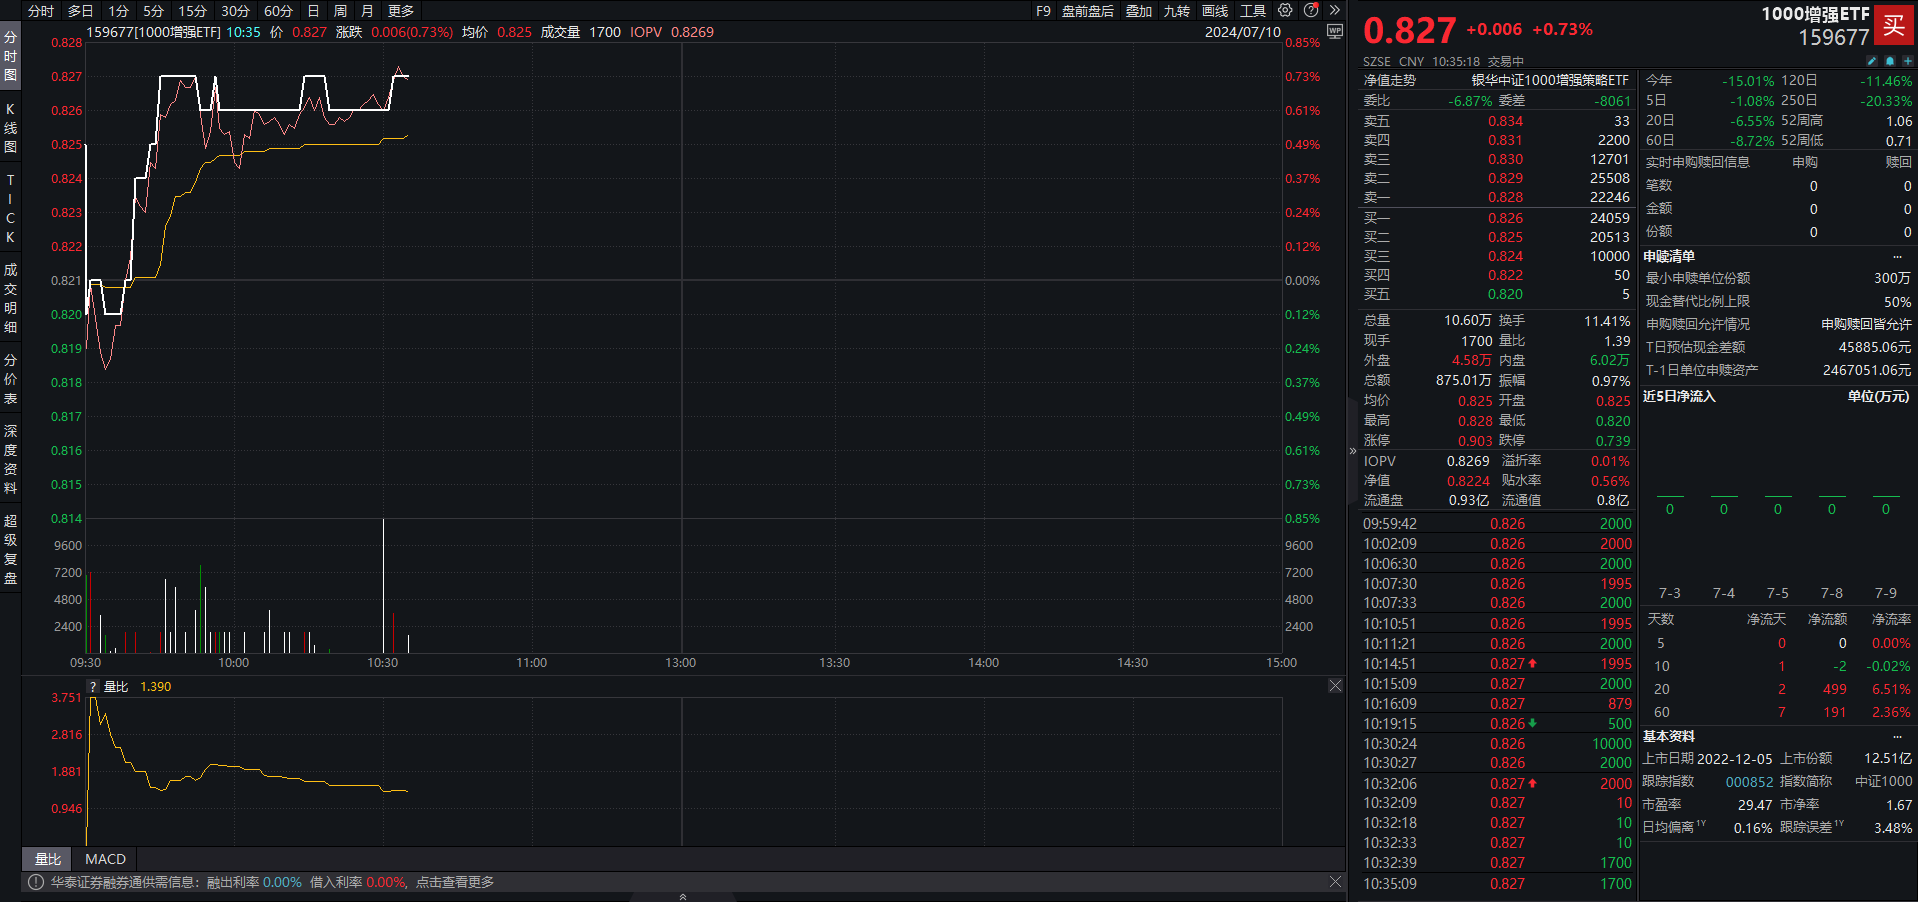Screen dimensions: 1918x902
Task: Click the 10:30 marker on the time axis
Action: coord(382,663)
